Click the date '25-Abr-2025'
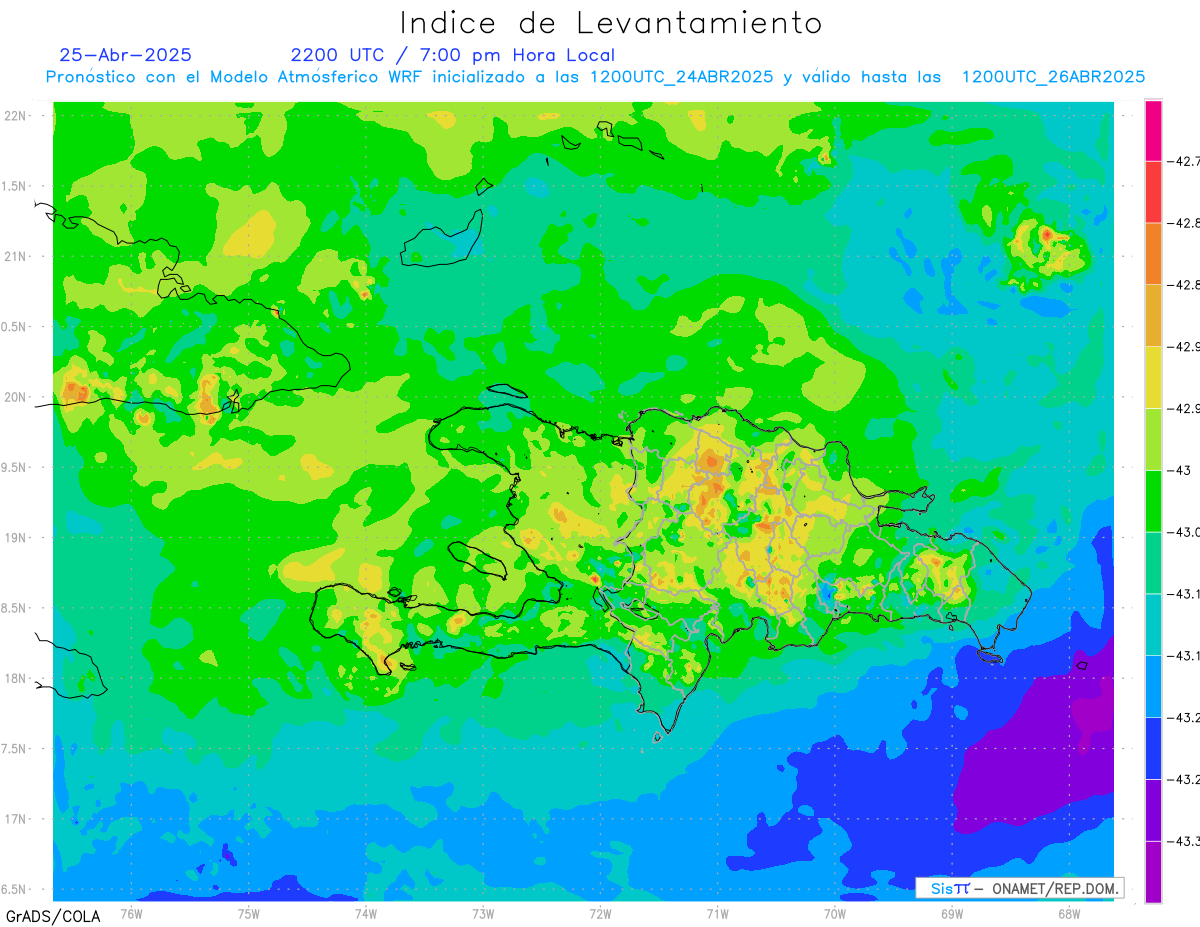 126,55
